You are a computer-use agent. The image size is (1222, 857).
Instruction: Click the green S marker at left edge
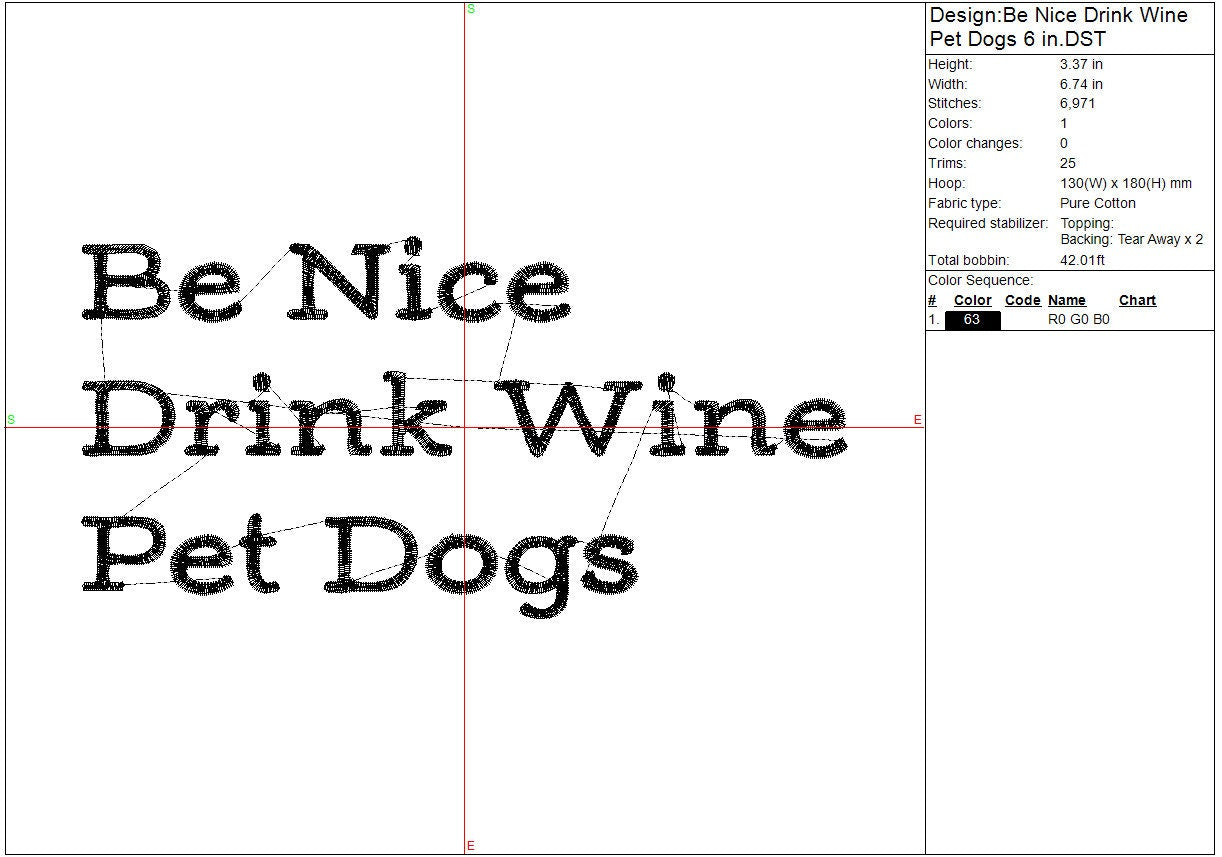point(11,419)
